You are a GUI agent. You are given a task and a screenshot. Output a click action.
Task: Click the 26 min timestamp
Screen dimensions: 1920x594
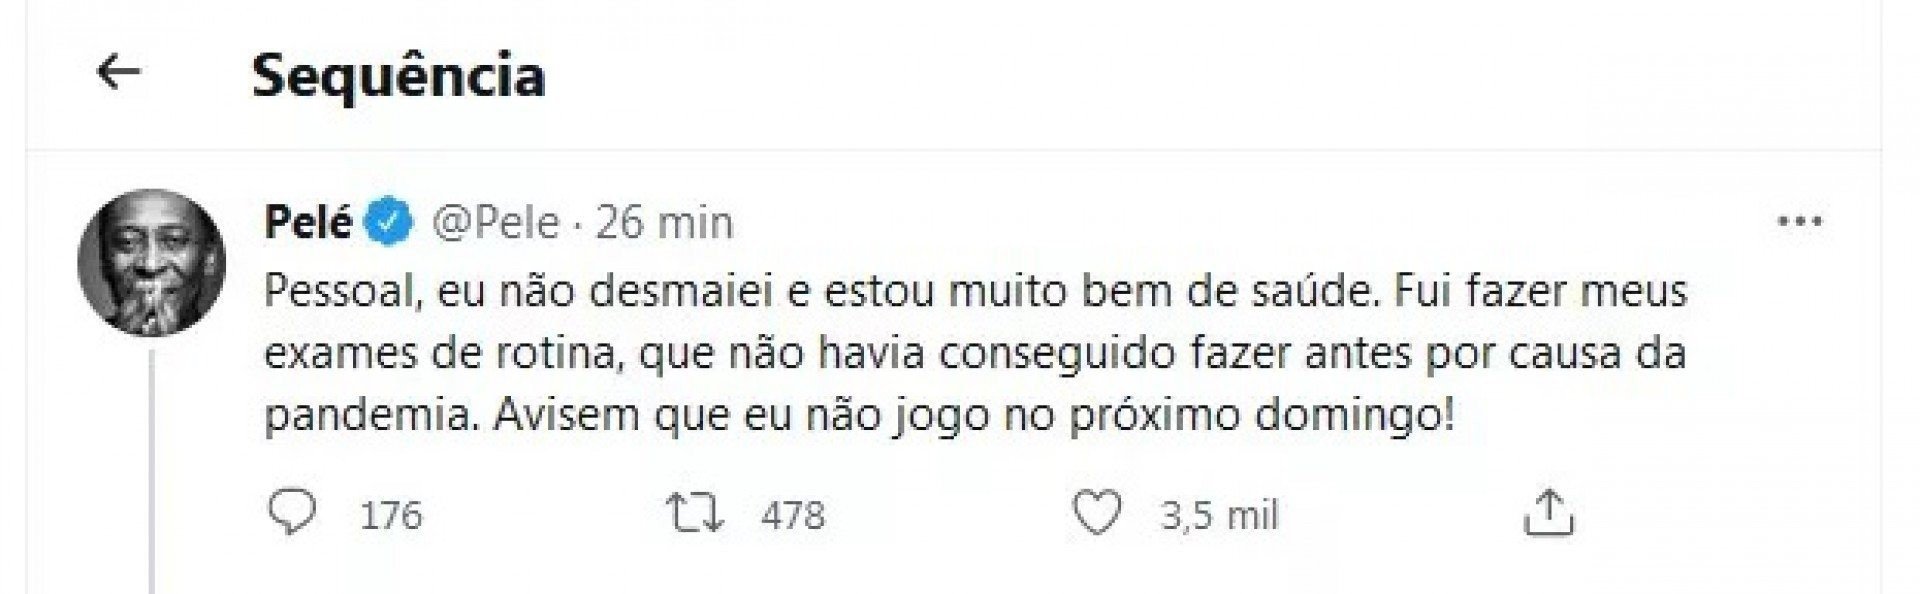[x=665, y=222]
